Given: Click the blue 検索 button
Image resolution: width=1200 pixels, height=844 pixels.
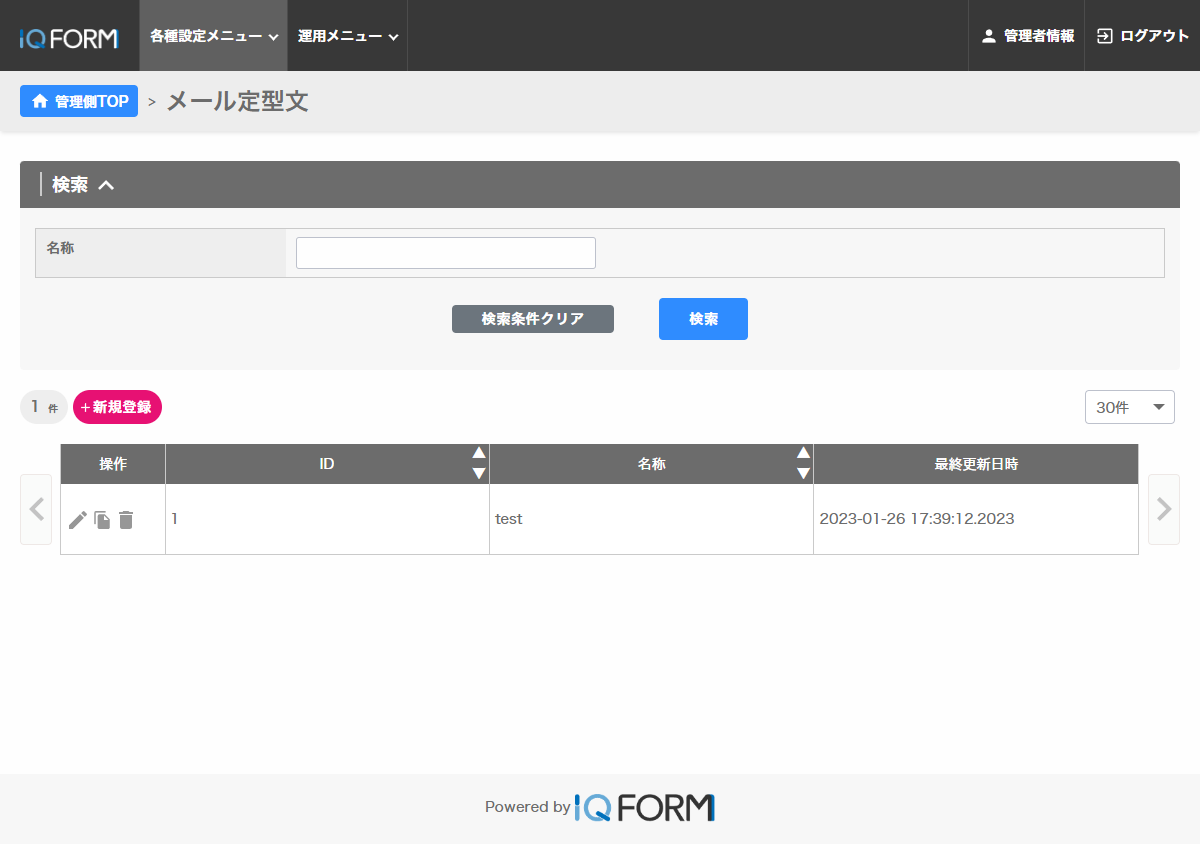Looking at the screenshot, I should pos(703,319).
